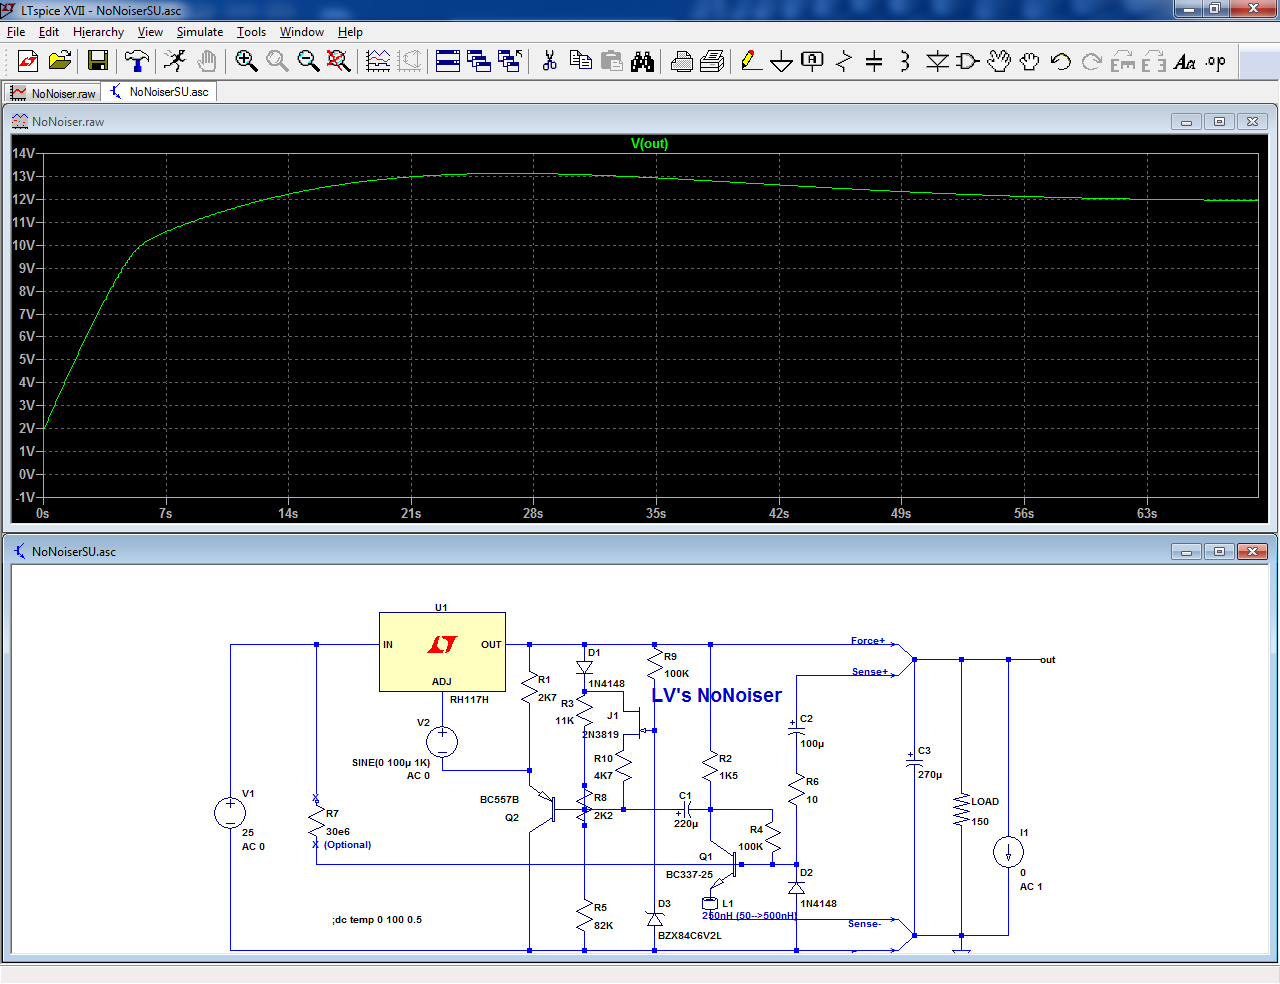
Task: Open the Simulate menu
Action: [x=200, y=32]
